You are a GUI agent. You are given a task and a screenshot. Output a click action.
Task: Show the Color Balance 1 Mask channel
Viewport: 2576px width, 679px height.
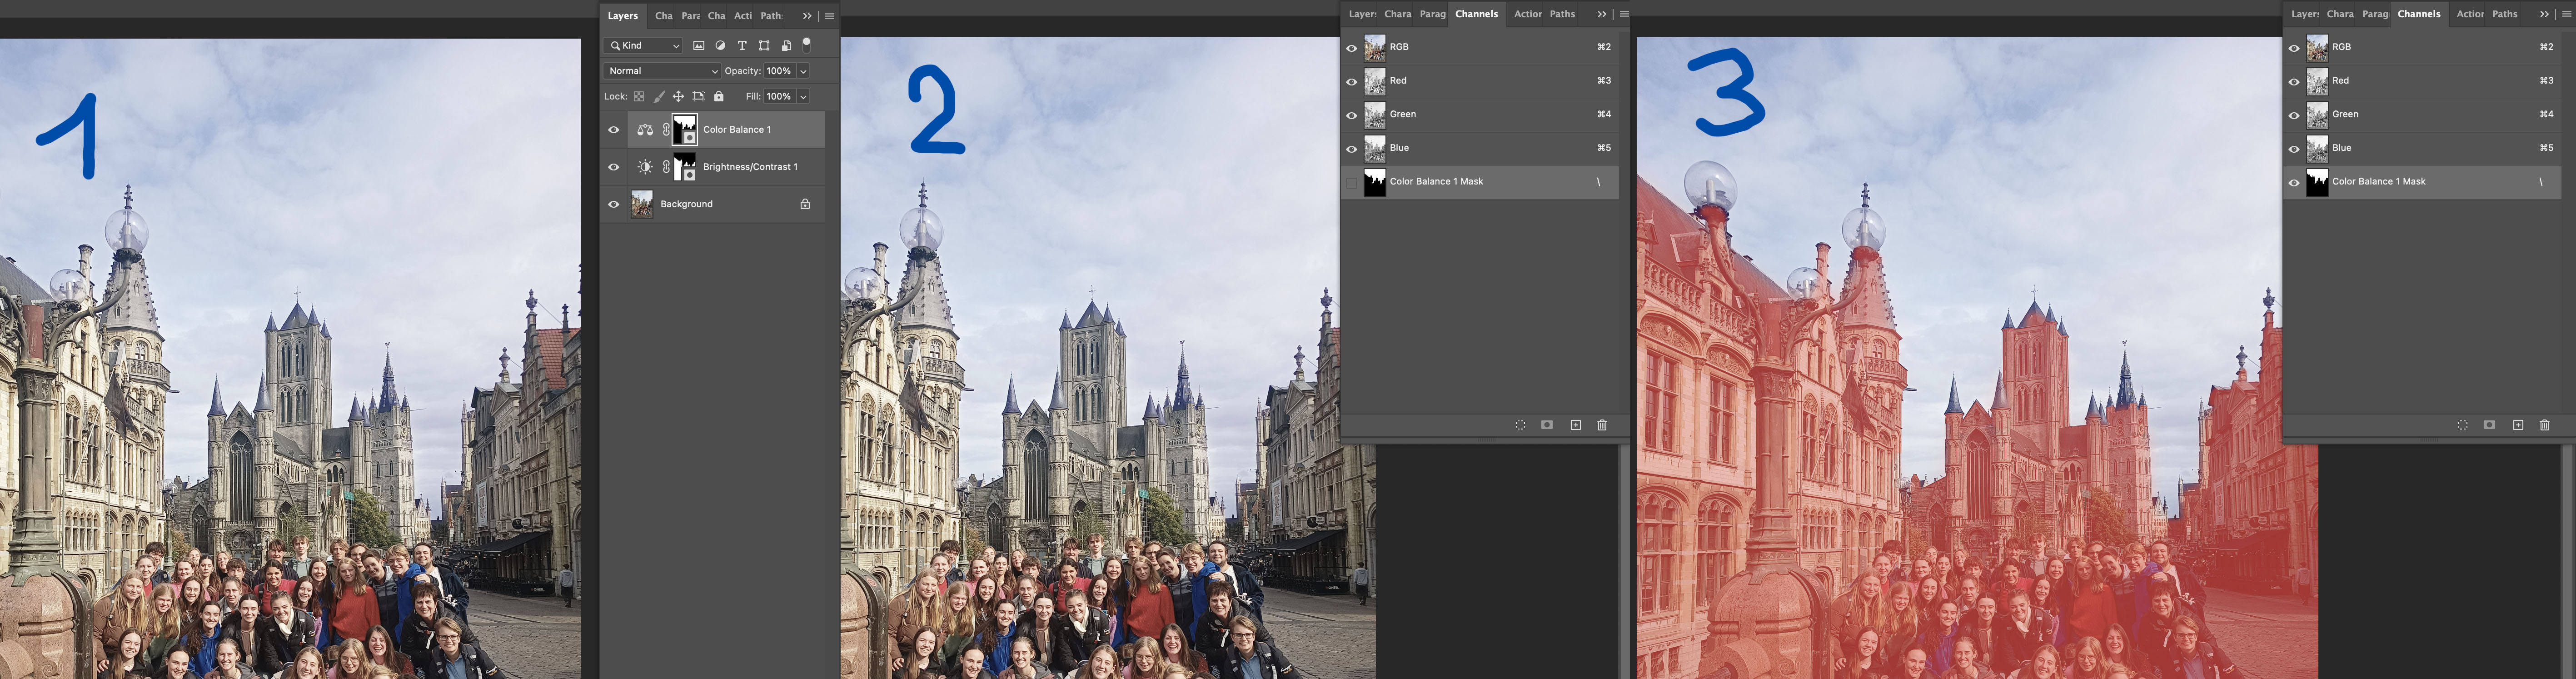coord(1352,182)
